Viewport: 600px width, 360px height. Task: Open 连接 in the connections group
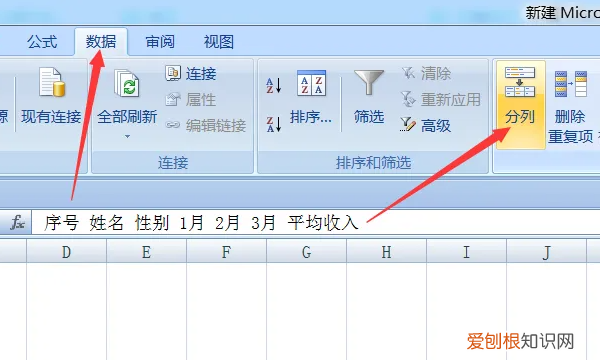click(191, 73)
